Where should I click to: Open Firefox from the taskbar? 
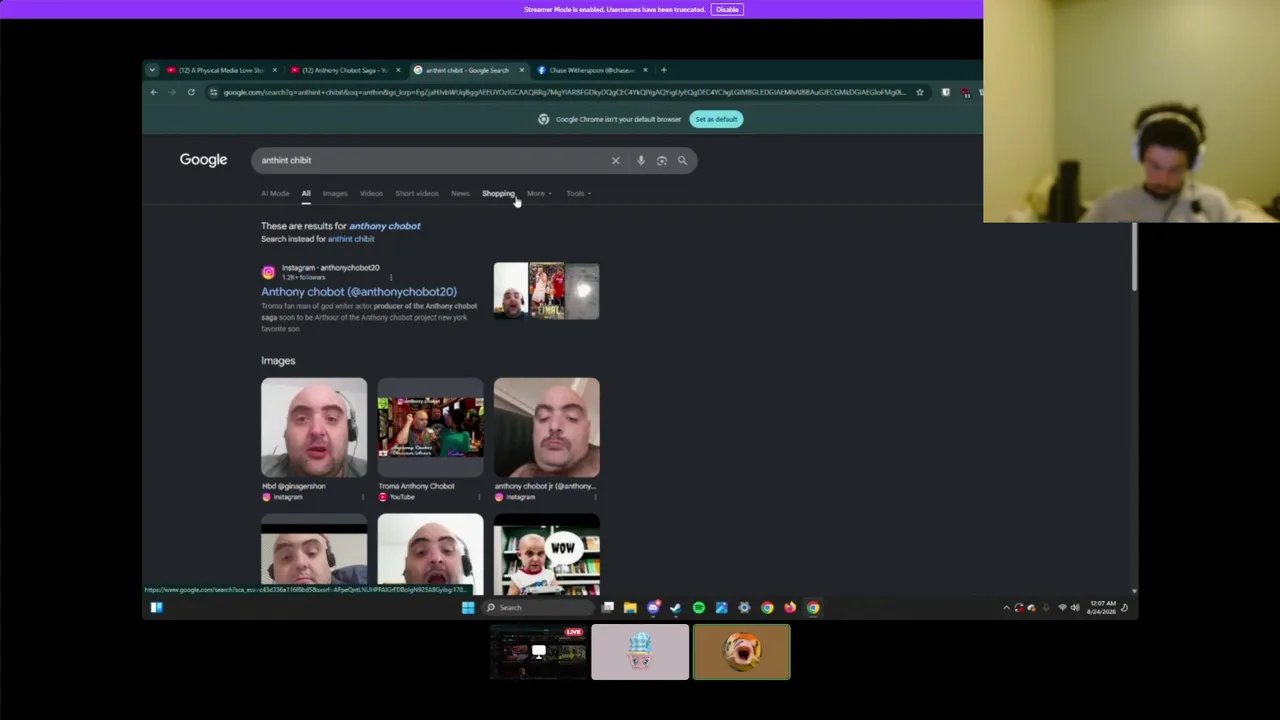[790, 607]
